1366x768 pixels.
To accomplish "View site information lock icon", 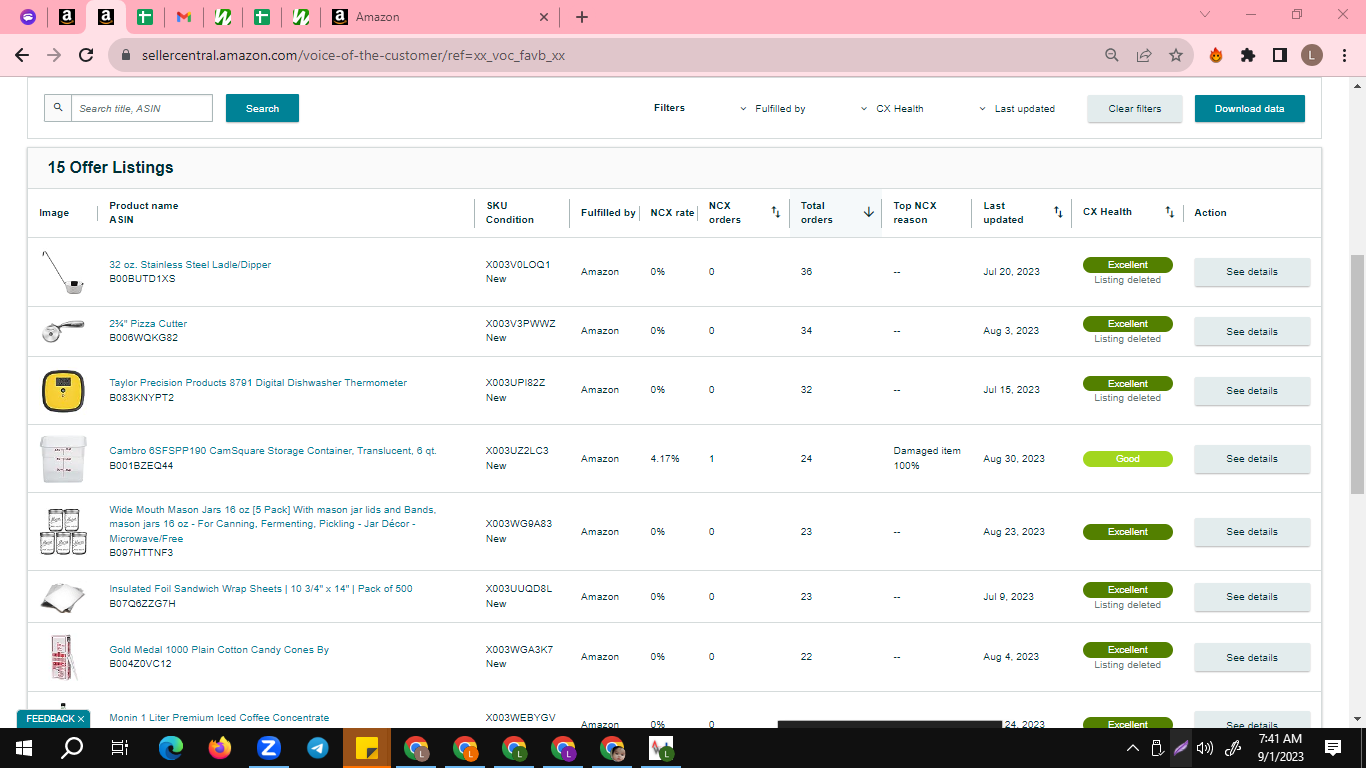I will pos(126,56).
